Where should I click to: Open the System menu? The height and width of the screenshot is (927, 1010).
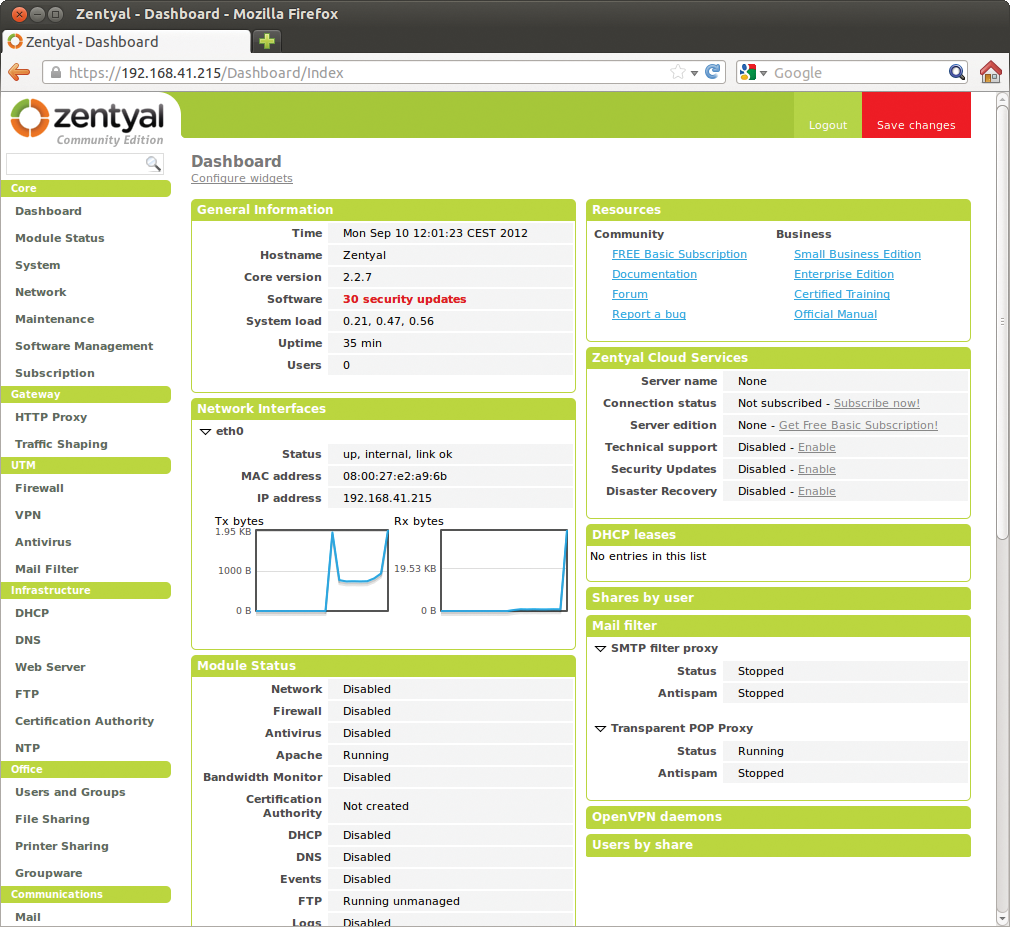coord(37,265)
